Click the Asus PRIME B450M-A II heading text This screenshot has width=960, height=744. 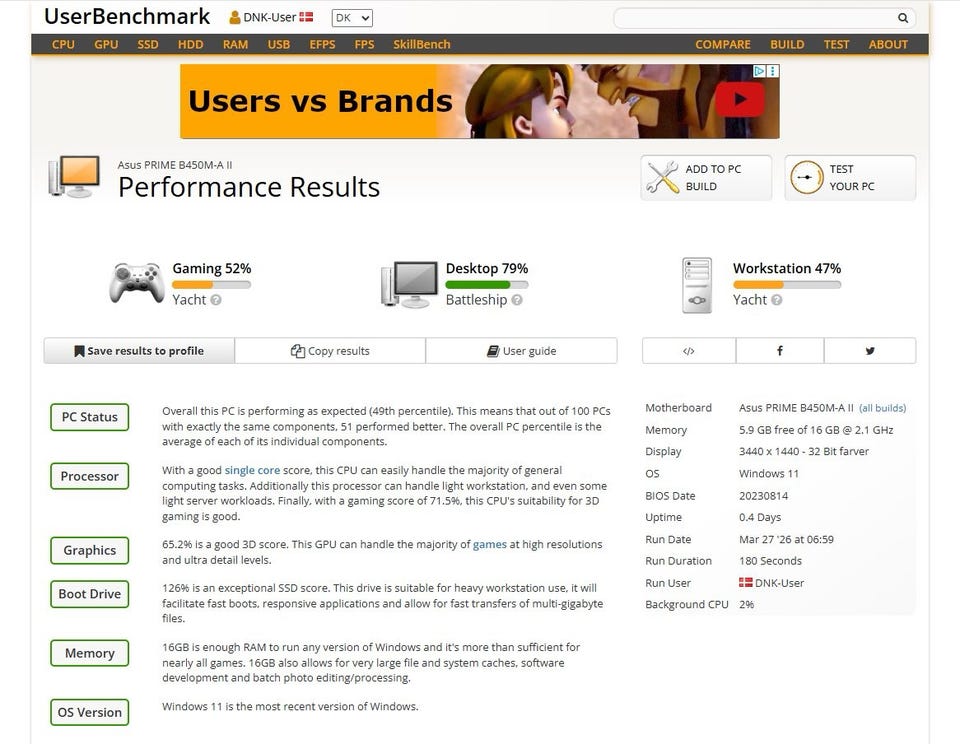coord(174,165)
